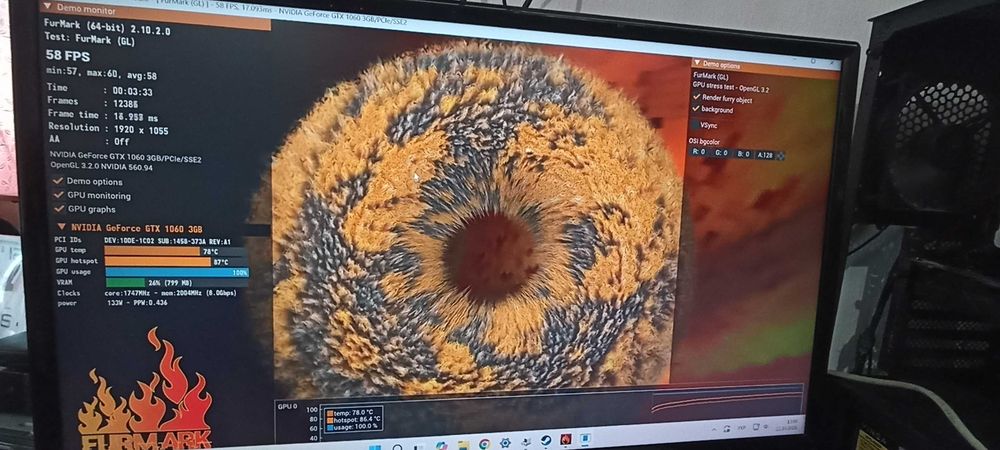Open File Explorer from the taskbar
Screen dimensions: 1000x450
[x=464, y=444]
